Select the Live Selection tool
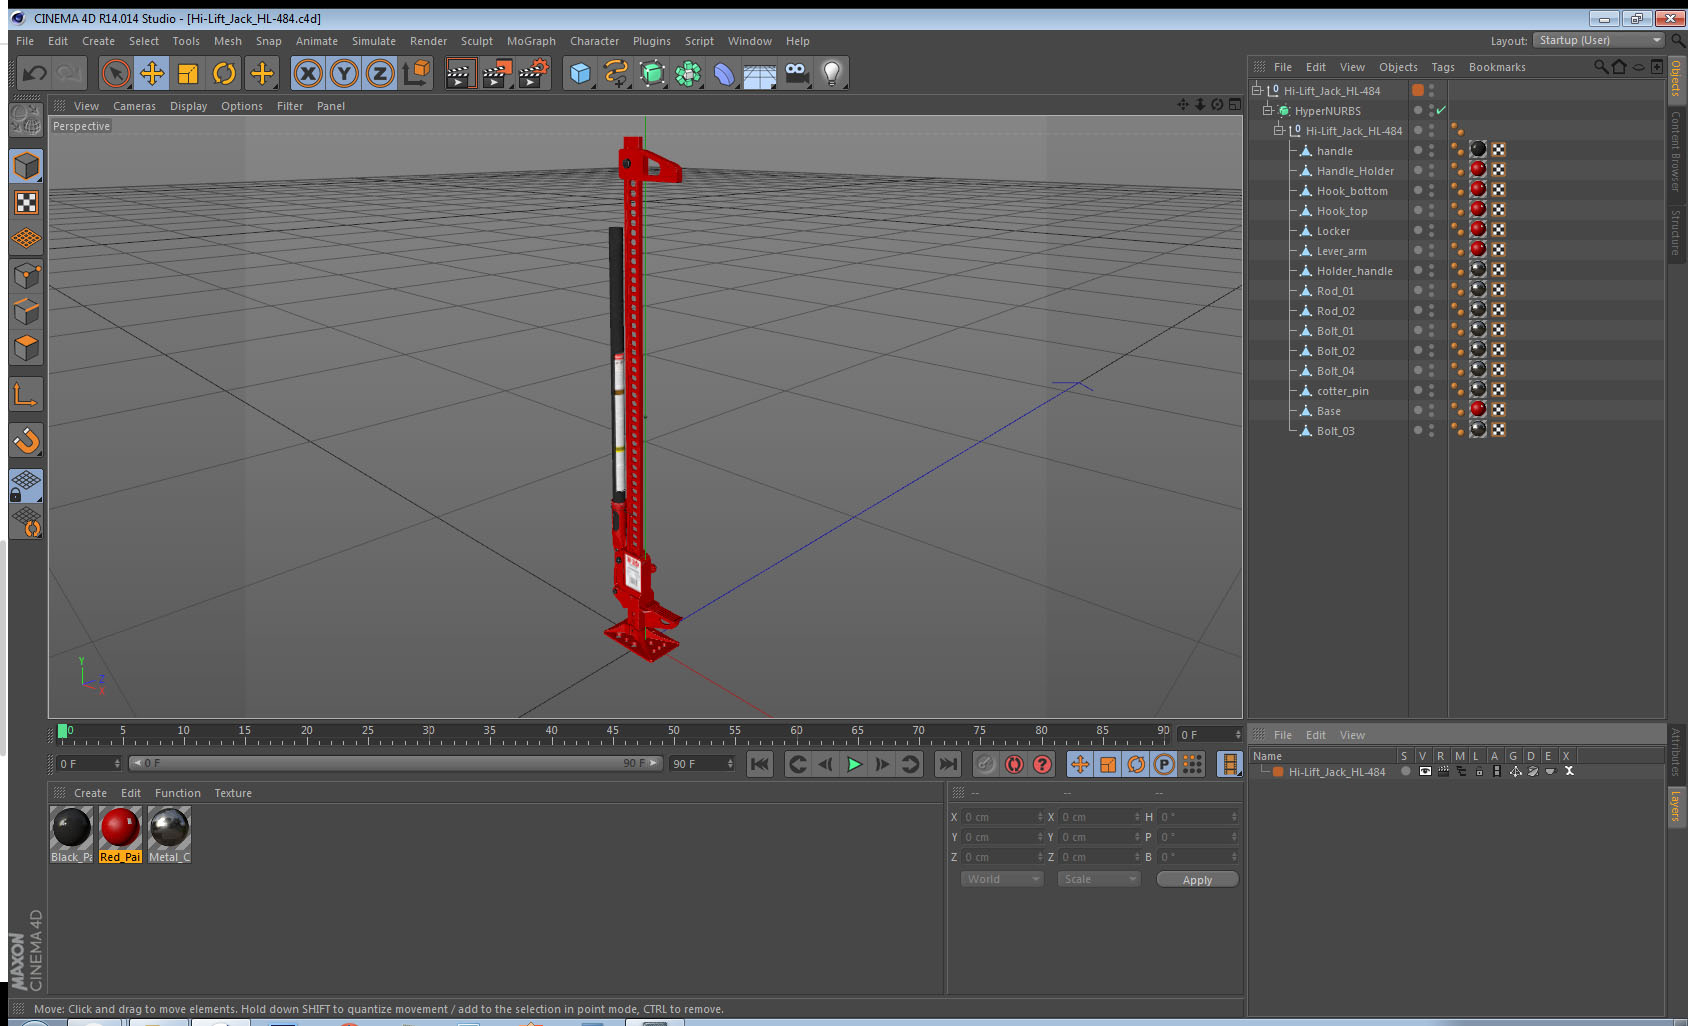 pyautogui.click(x=116, y=73)
